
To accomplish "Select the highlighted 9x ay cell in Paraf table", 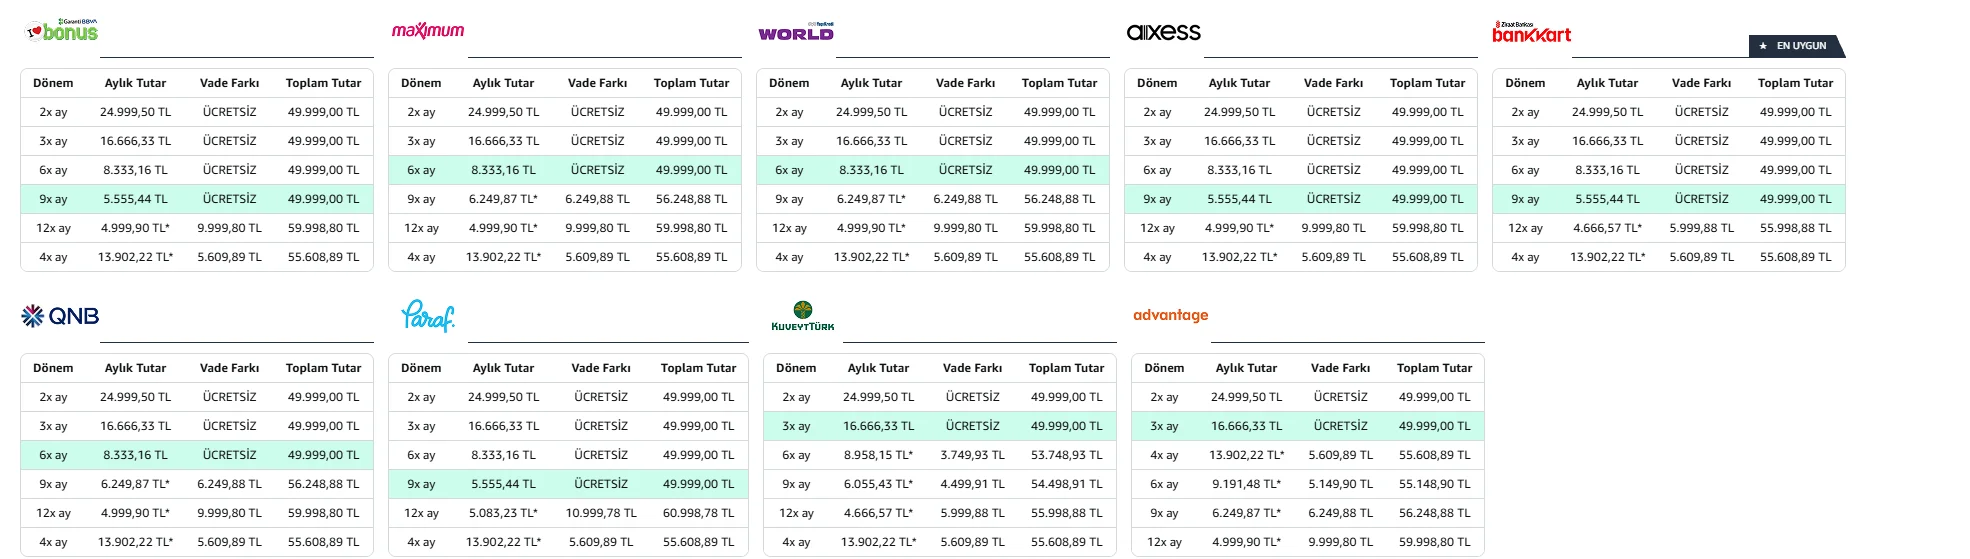I will (421, 484).
